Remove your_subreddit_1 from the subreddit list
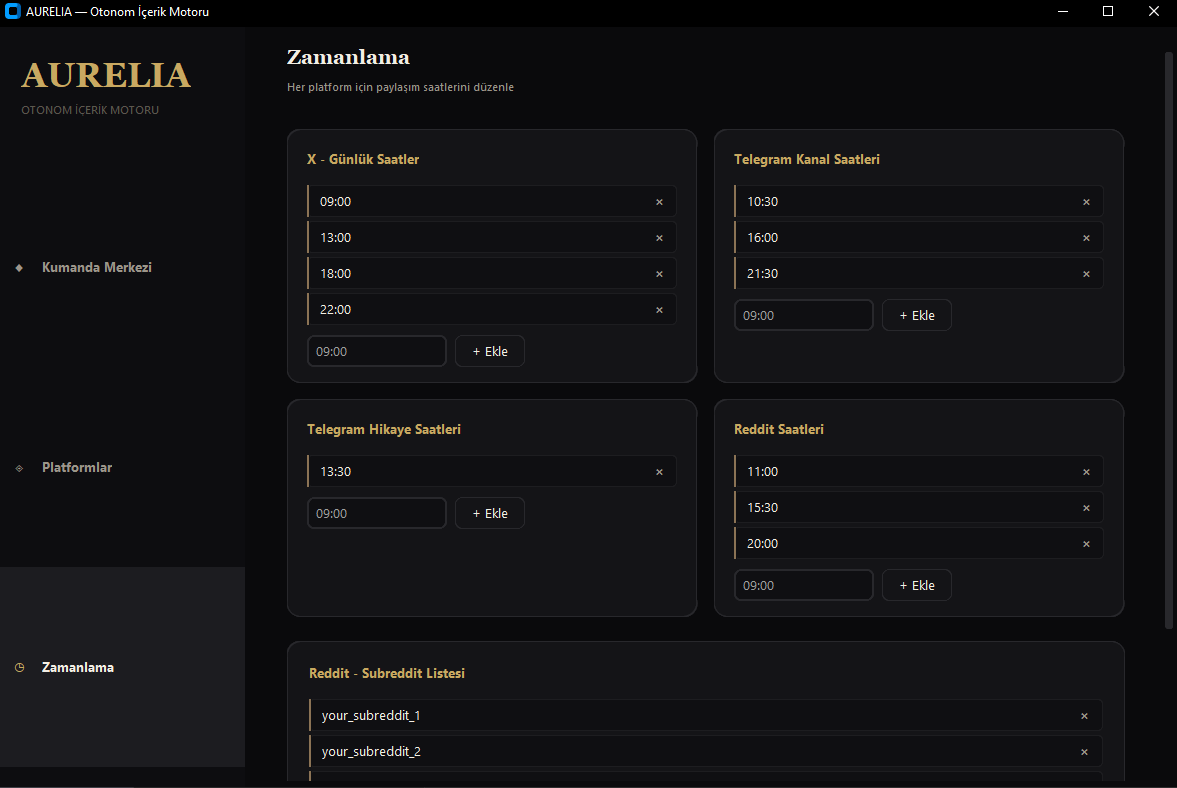Viewport: 1177px width, 788px height. tap(1084, 716)
